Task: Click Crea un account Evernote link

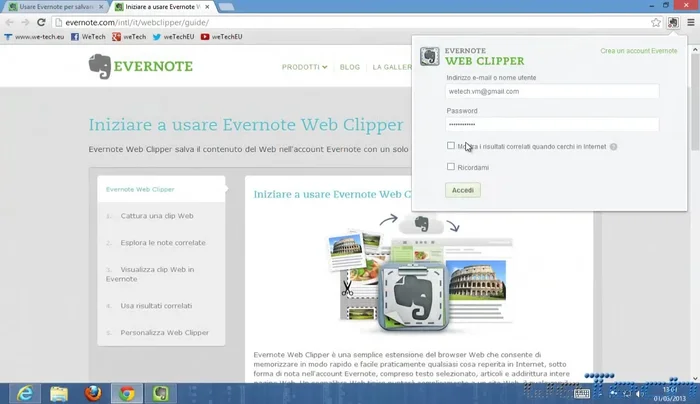Action: 638,51
